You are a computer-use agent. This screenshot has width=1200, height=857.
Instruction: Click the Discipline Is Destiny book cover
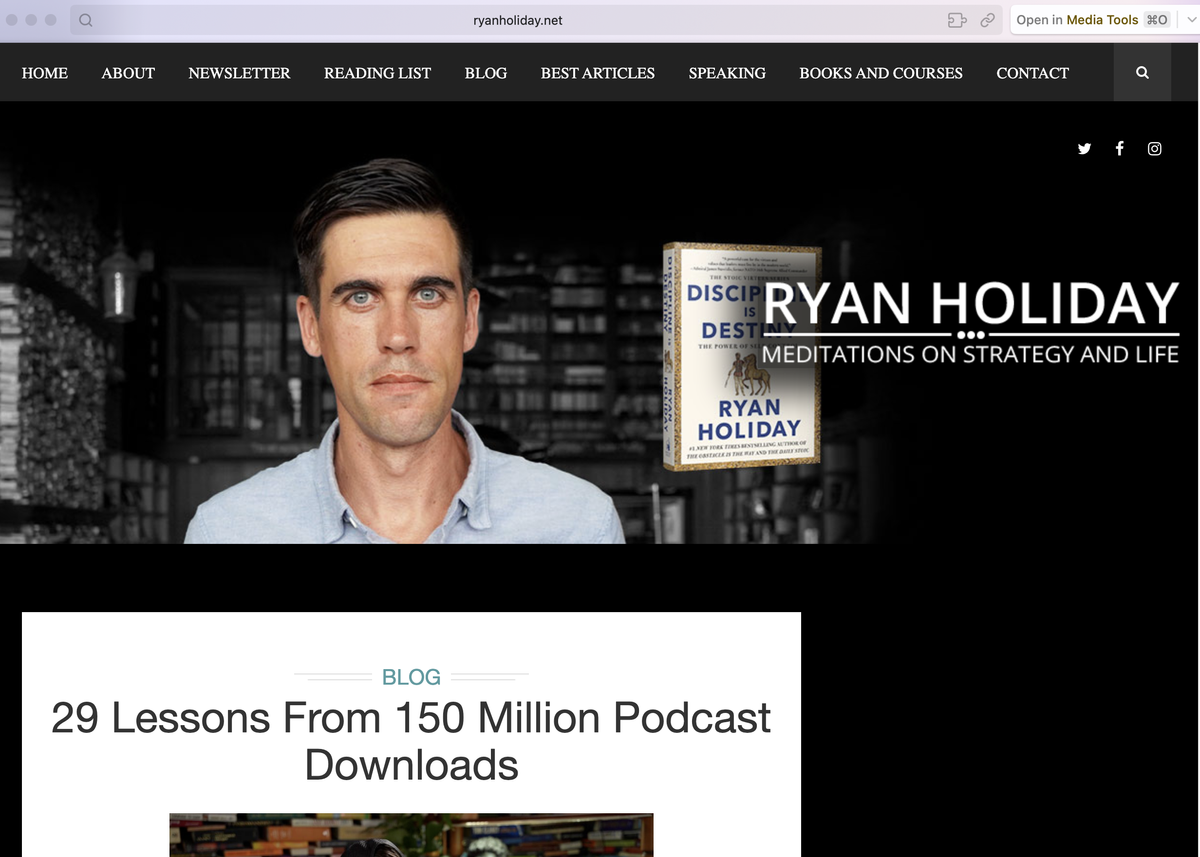pyautogui.click(x=740, y=357)
